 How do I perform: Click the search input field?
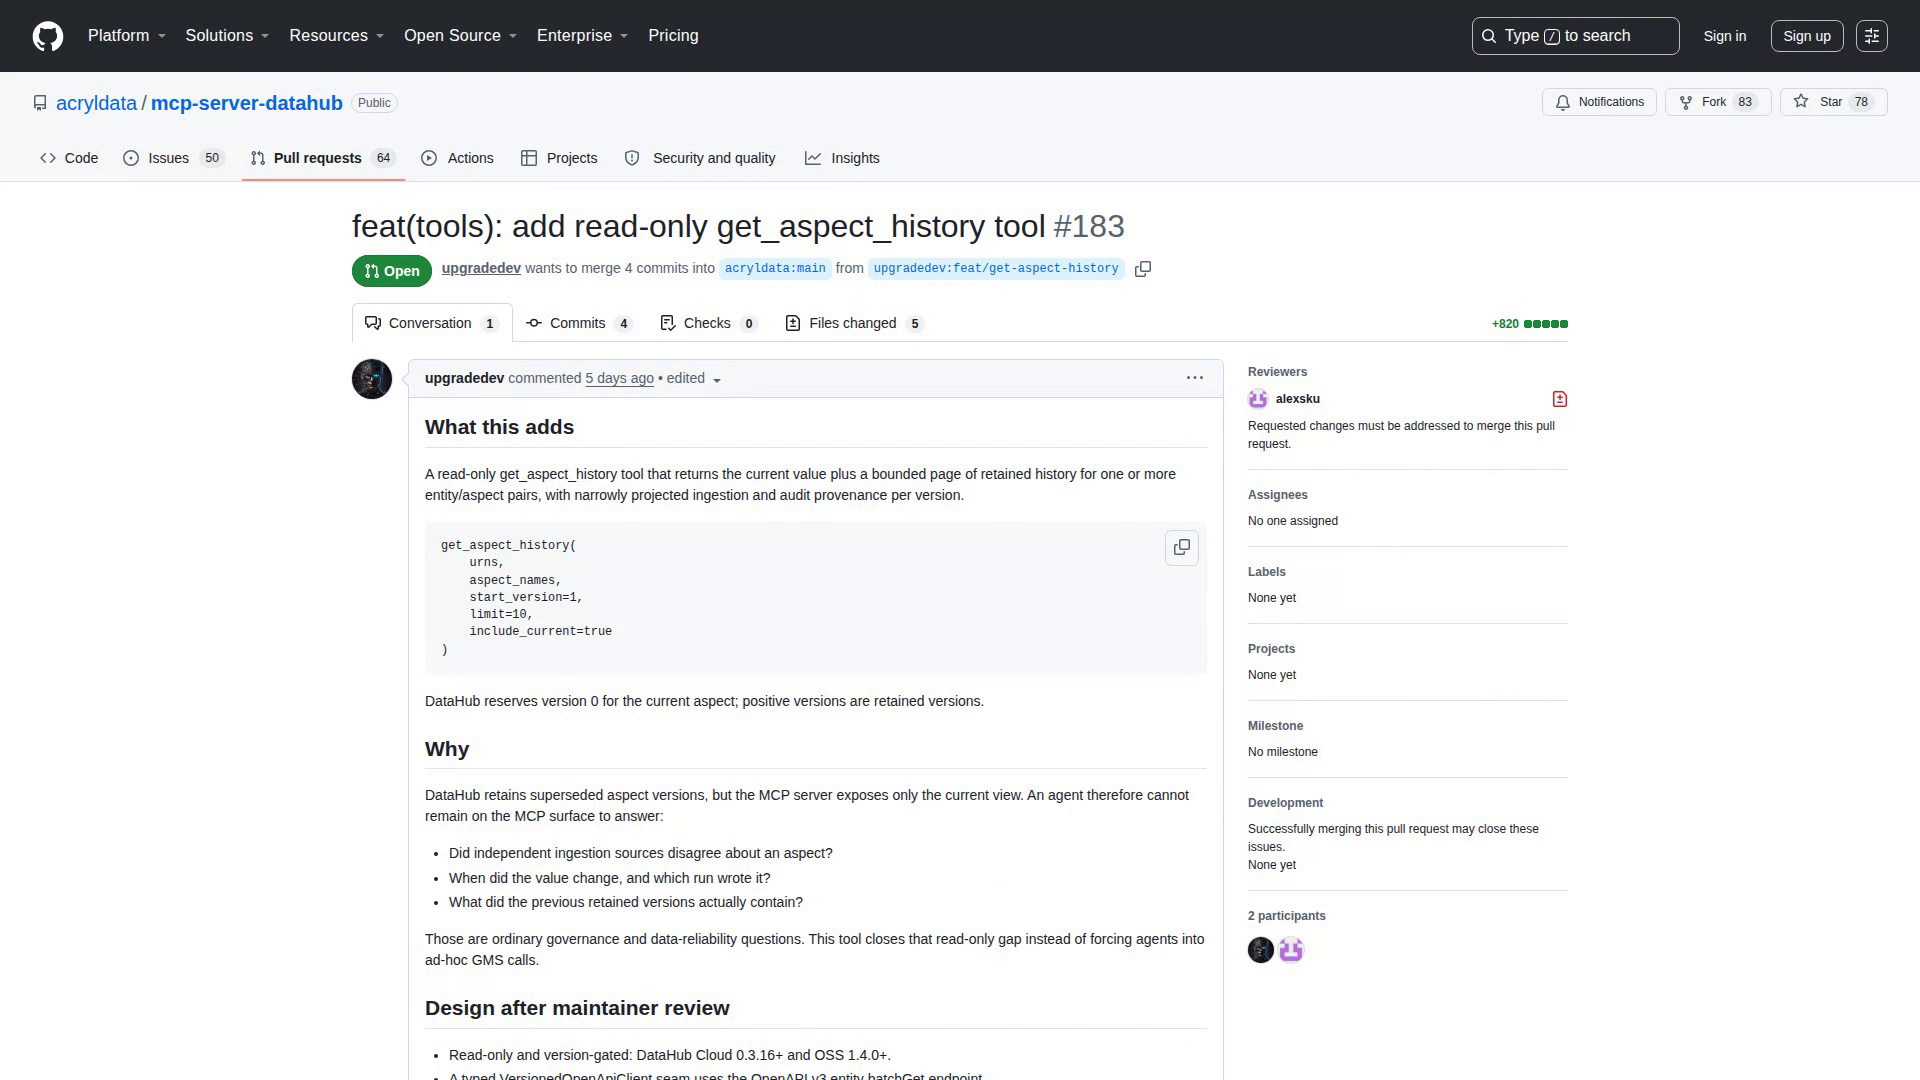tap(1575, 36)
